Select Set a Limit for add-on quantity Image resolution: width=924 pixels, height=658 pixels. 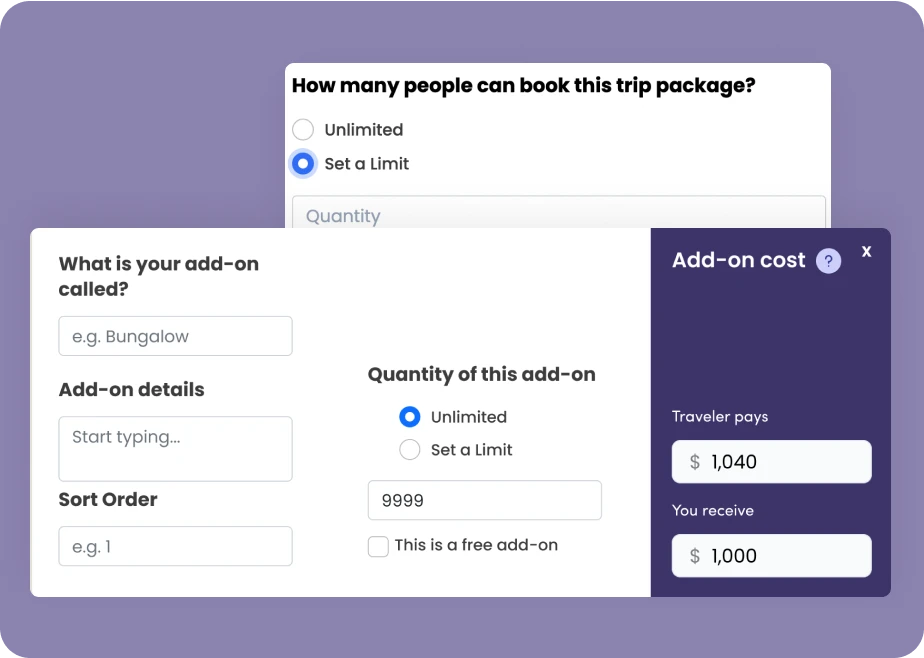coord(409,449)
